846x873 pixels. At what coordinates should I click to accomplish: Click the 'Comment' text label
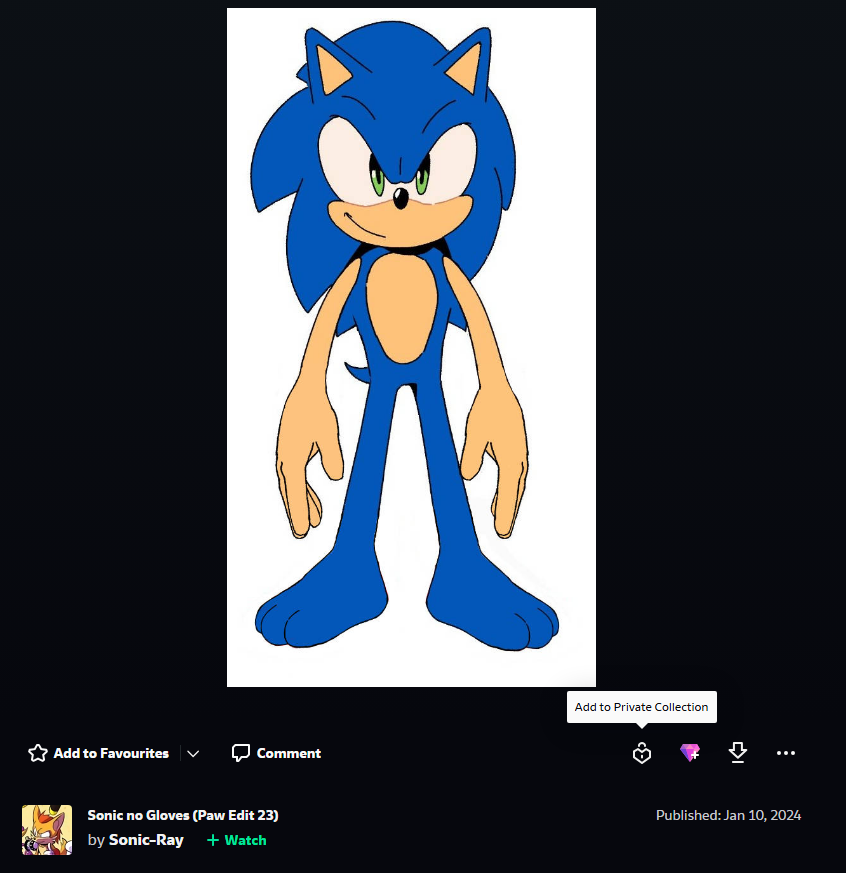[x=288, y=753]
